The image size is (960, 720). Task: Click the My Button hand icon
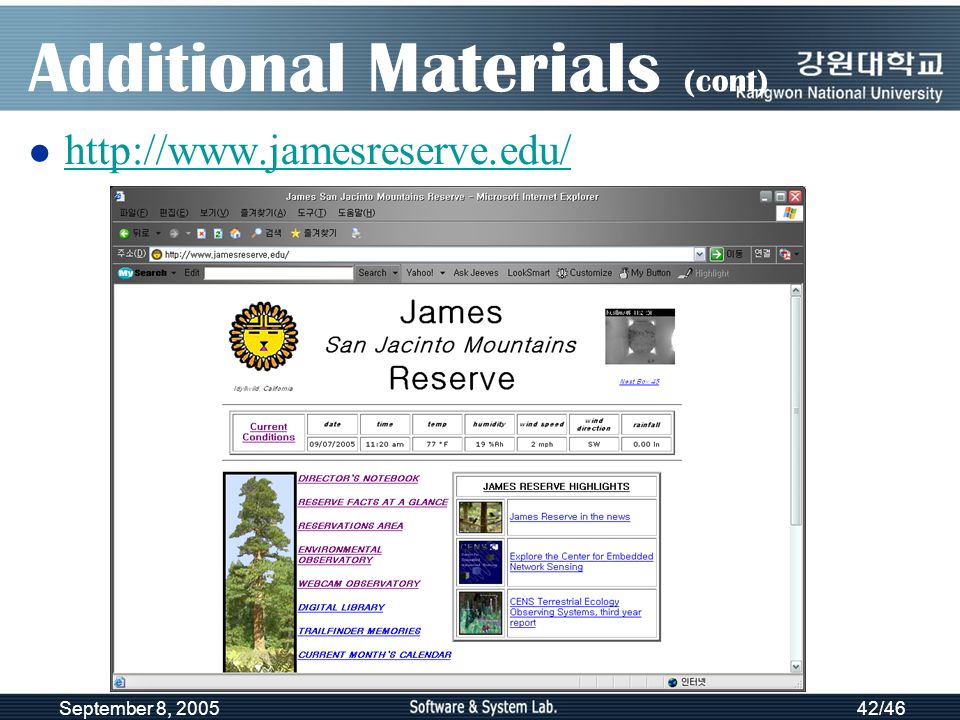pos(645,273)
